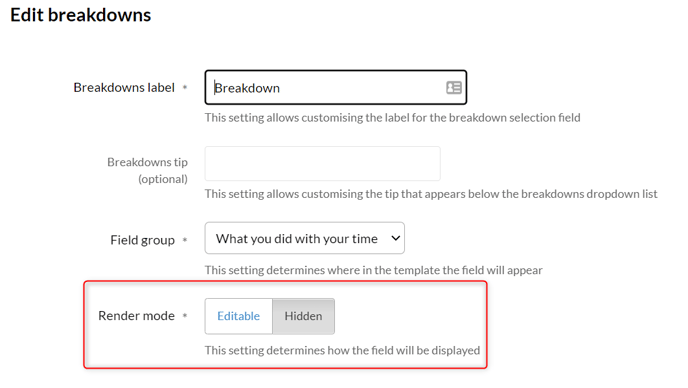Click the chevron arrow on the Field group select
The width and height of the screenshot is (688, 388).
[395, 238]
